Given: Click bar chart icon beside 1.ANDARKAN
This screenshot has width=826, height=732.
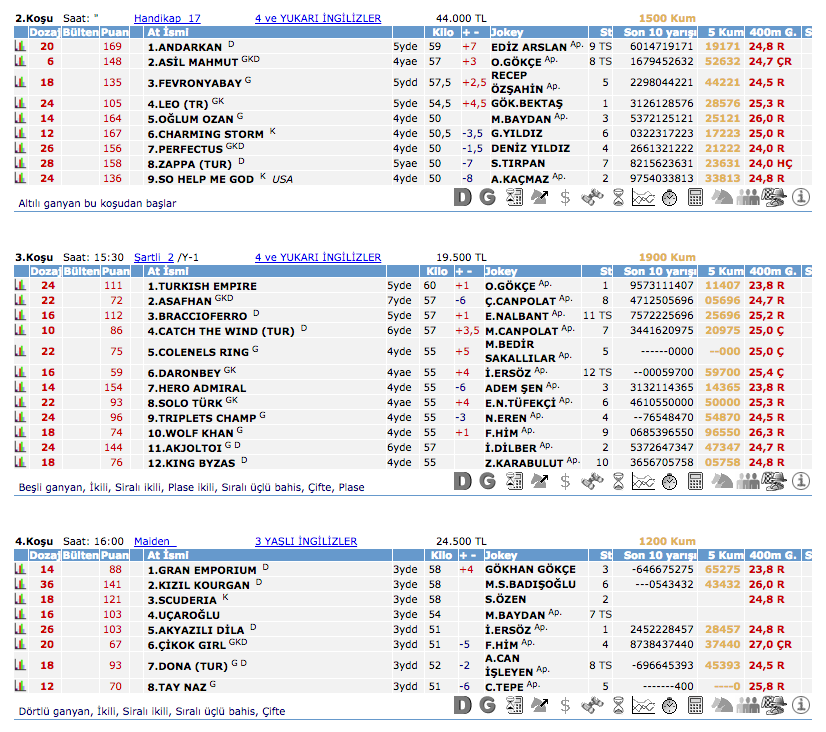Looking at the screenshot, I should pyautogui.click(x=20, y=46).
